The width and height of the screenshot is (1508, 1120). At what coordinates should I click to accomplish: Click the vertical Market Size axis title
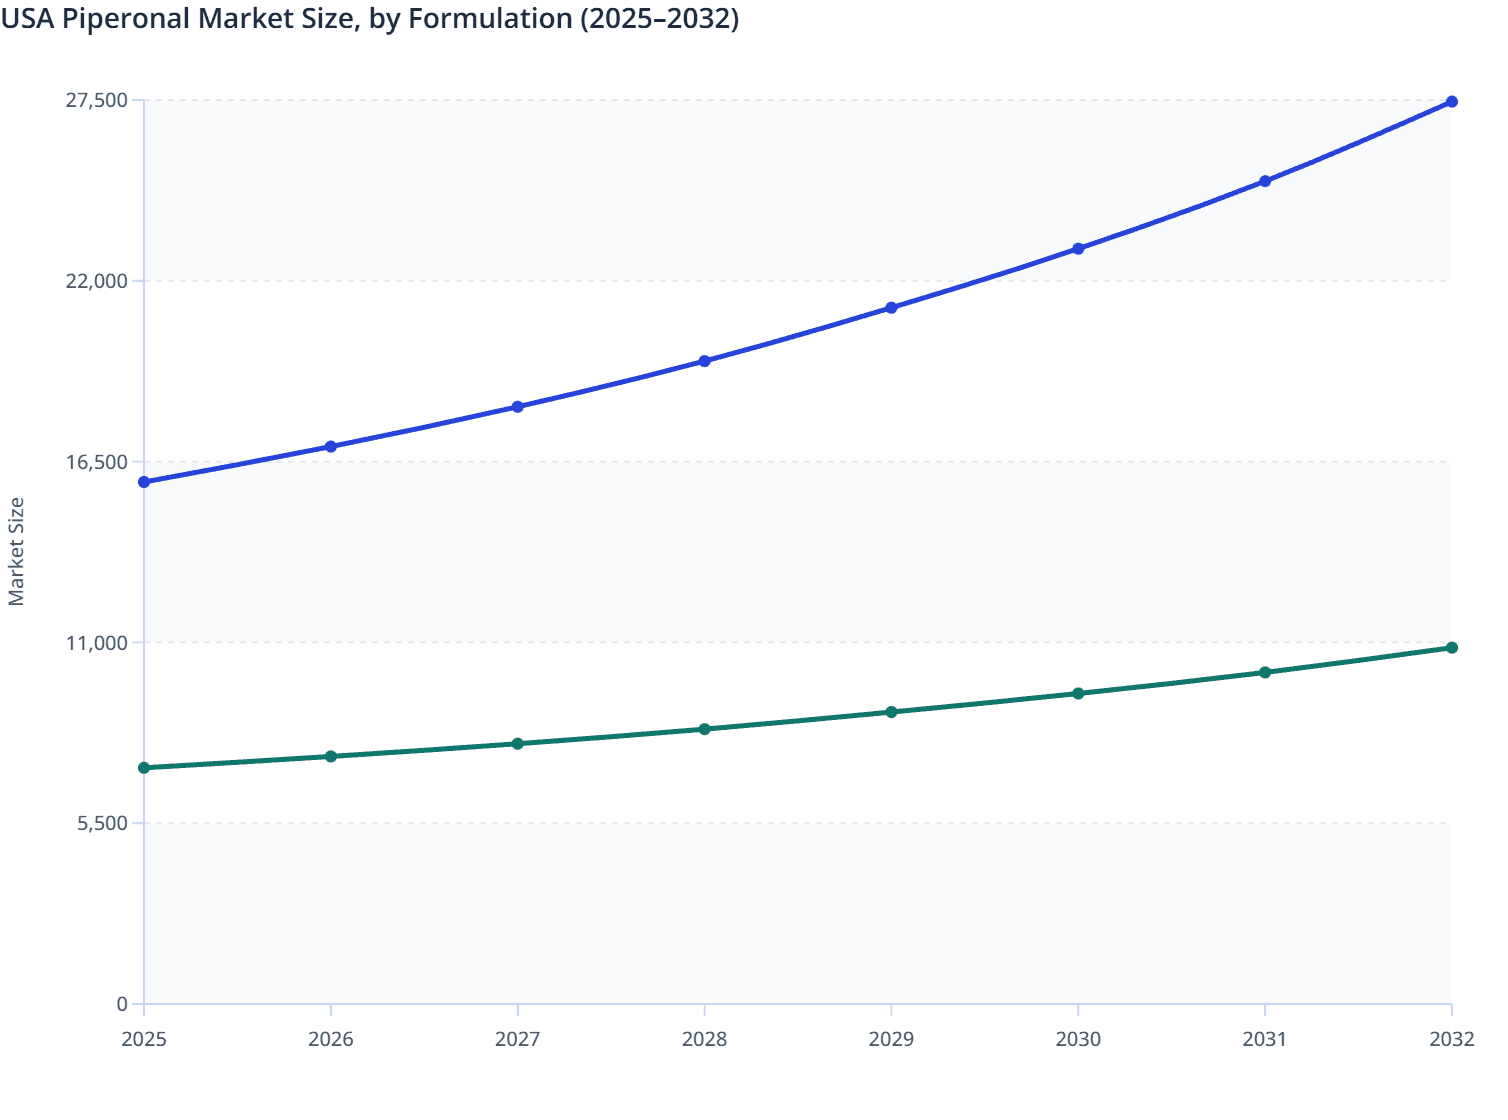[x=17, y=550]
